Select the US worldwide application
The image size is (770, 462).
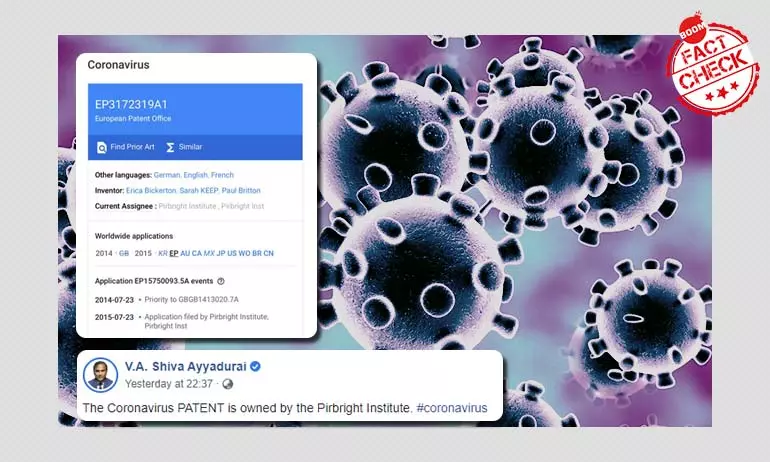pos(232,253)
